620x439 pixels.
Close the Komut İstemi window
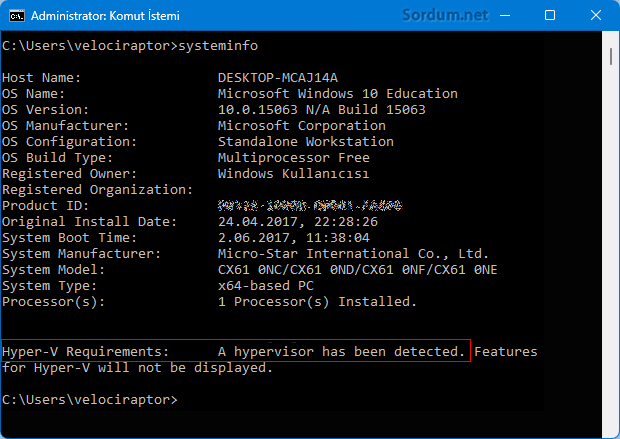point(595,15)
